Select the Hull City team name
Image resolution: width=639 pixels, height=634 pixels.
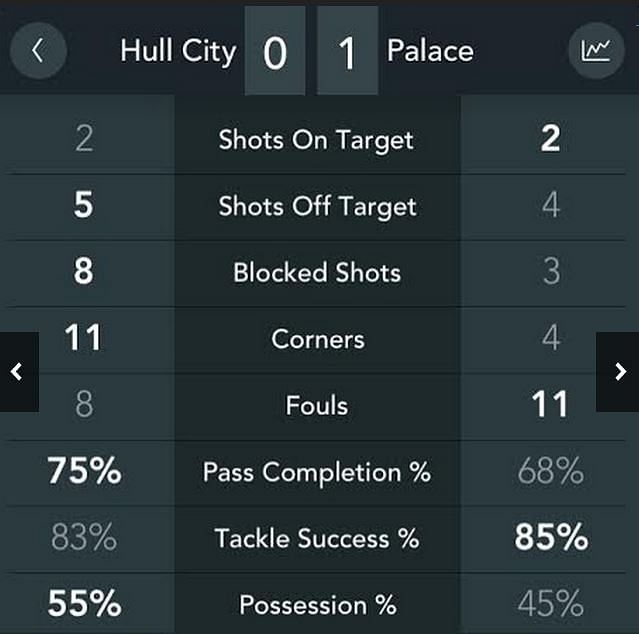tap(178, 51)
